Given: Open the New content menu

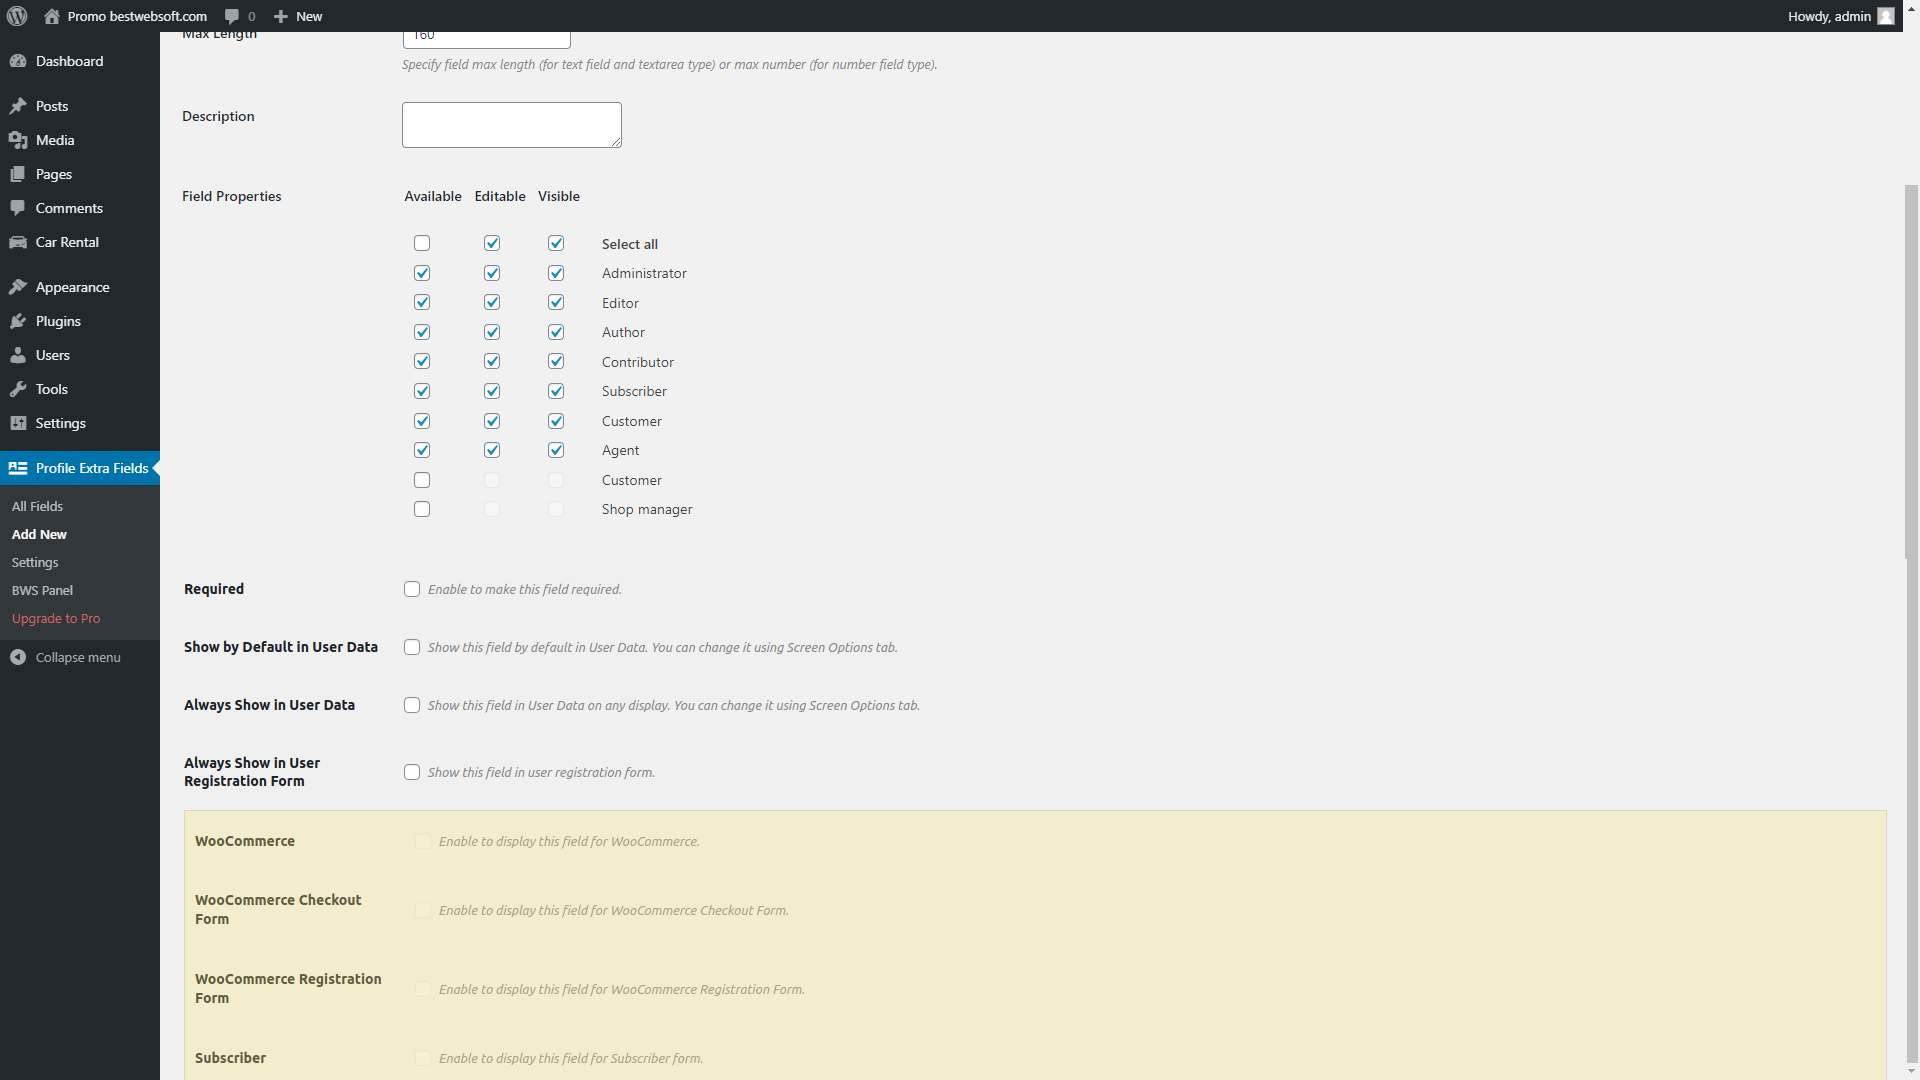Looking at the screenshot, I should tap(297, 16).
